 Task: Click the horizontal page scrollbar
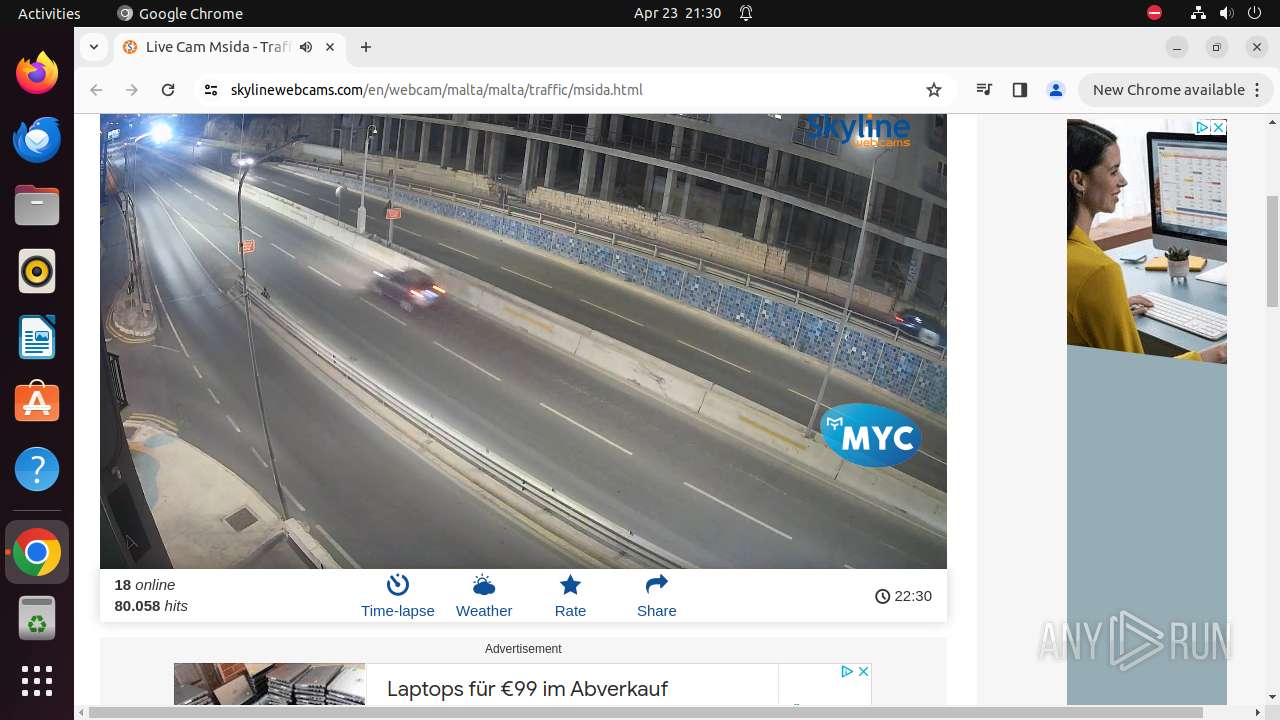pos(645,712)
